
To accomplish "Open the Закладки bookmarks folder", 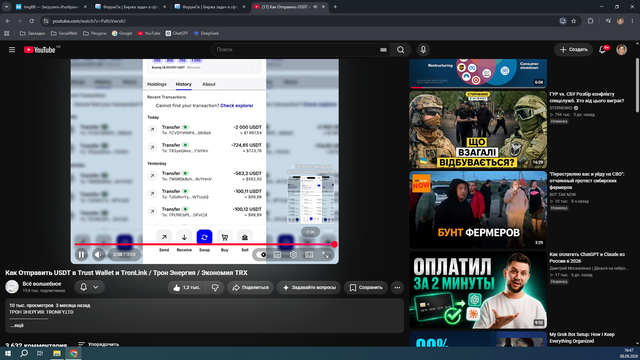I will click(x=32, y=33).
